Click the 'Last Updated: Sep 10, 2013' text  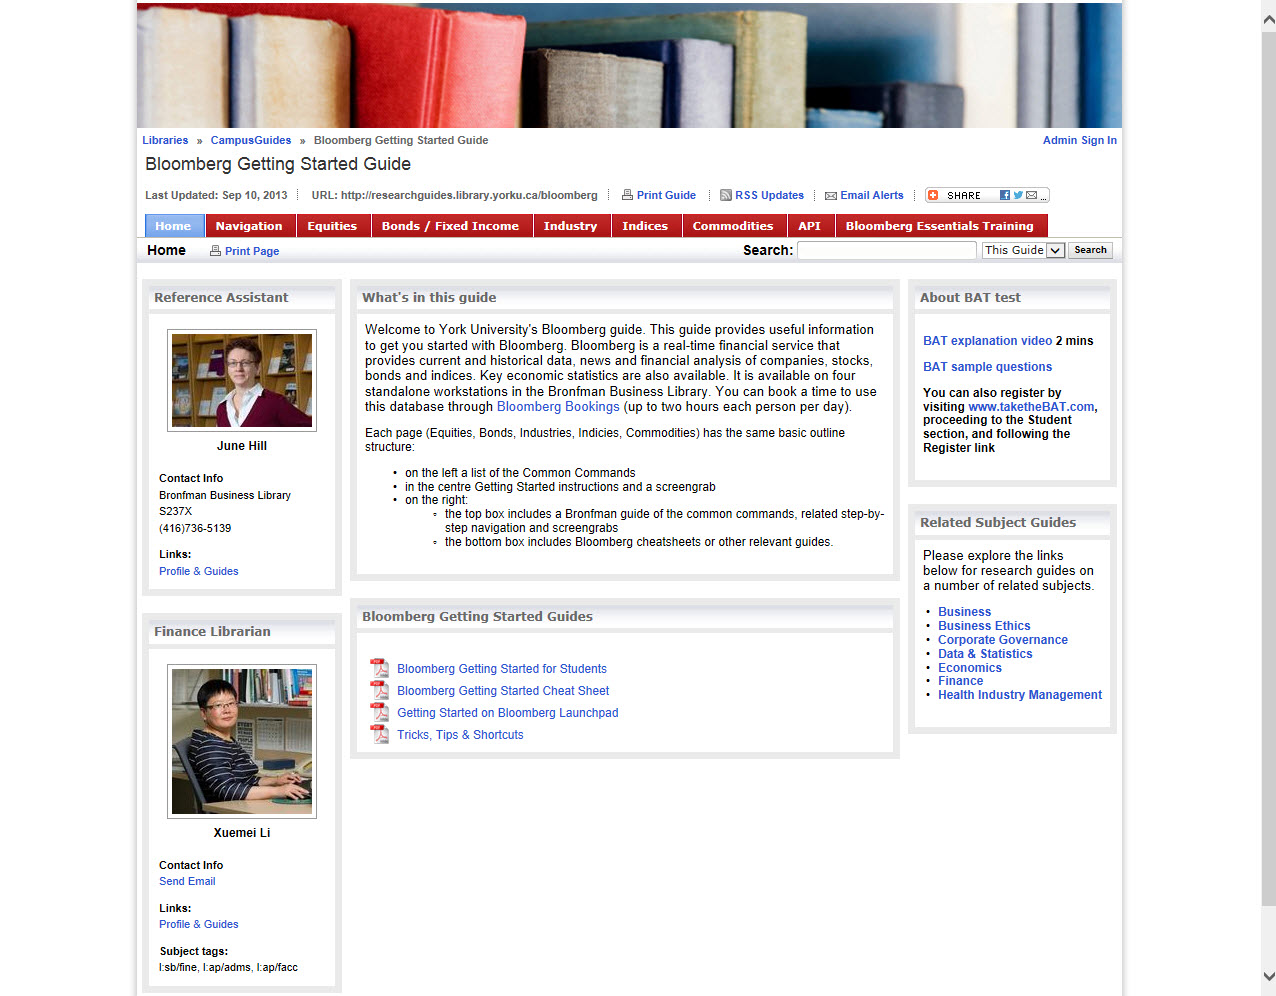pyautogui.click(x=216, y=195)
